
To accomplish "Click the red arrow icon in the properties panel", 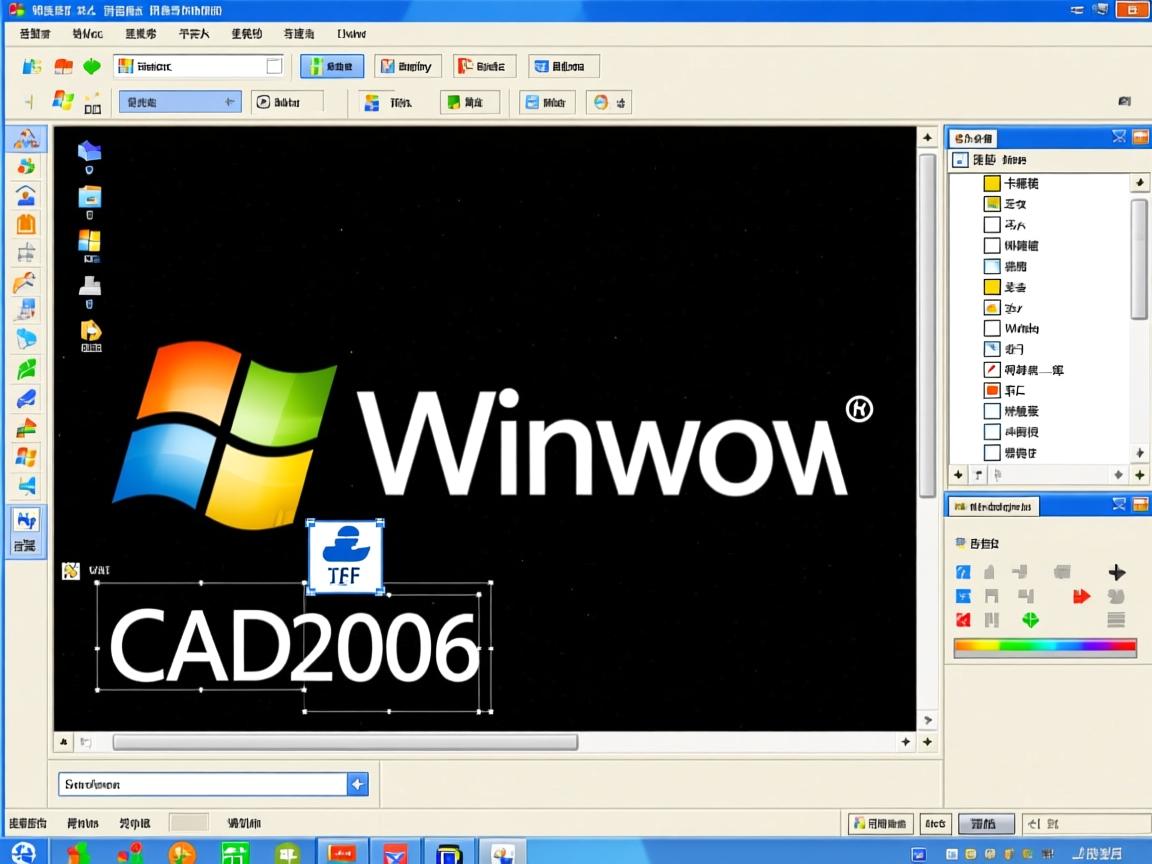I will [x=1082, y=597].
